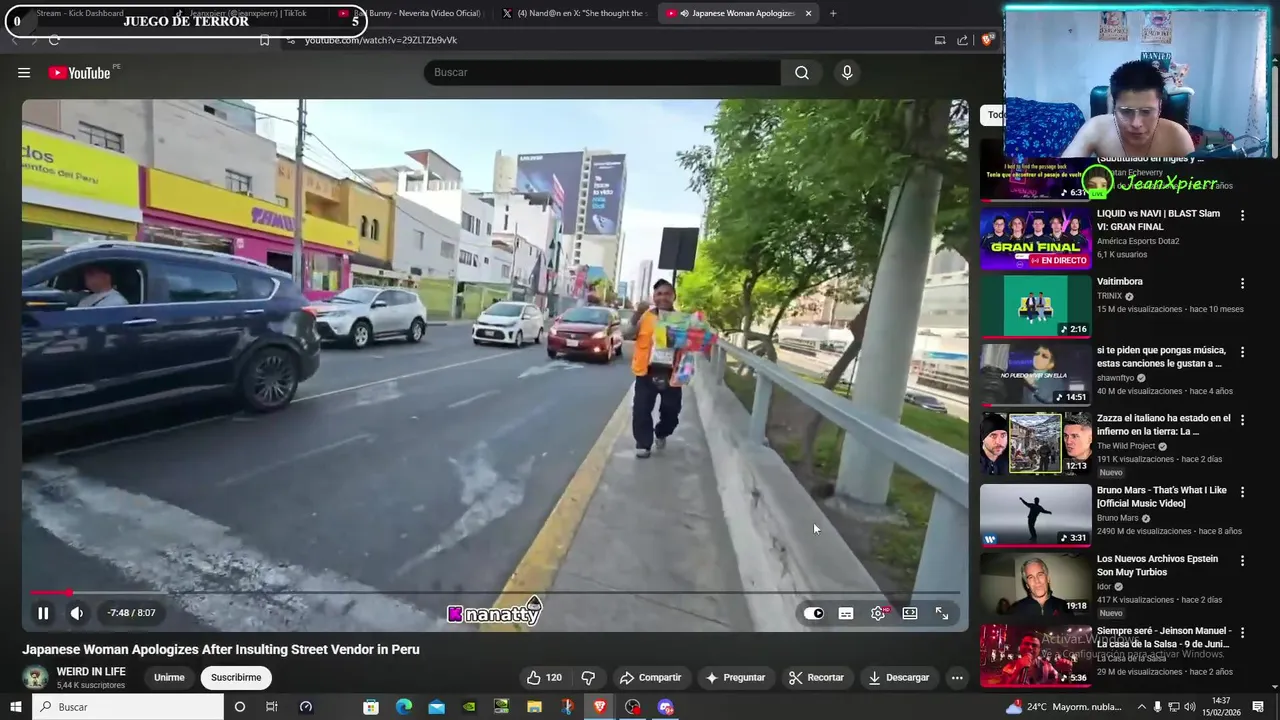
Task: Focus the Buscar search field on YouTube
Action: point(602,72)
